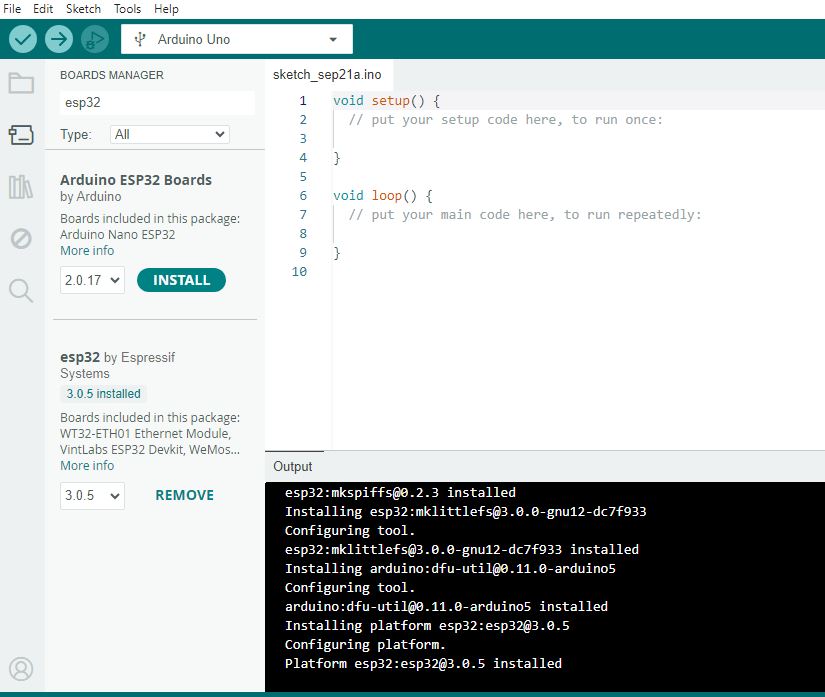Install Arduino ESP32 Boards package
The image size is (825, 697).
[x=182, y=280]
